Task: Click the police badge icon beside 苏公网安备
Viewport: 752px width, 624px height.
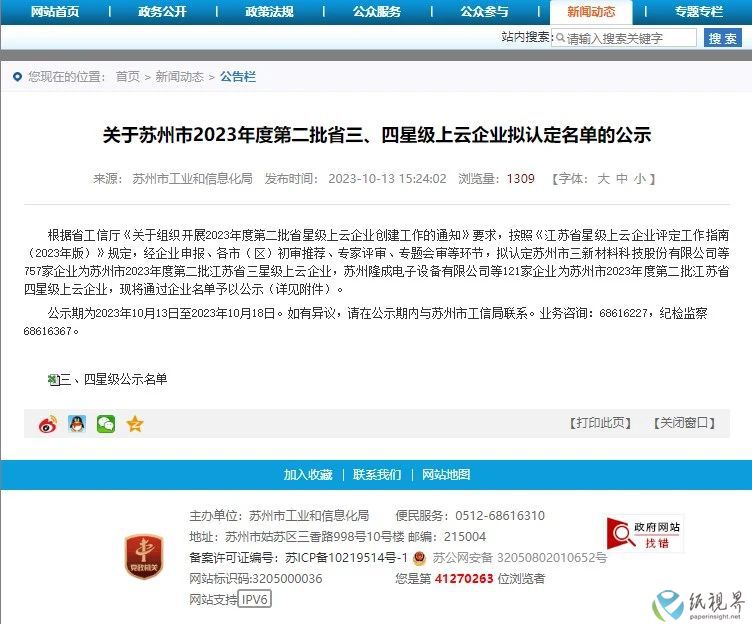Action: (x=419, y=558)
